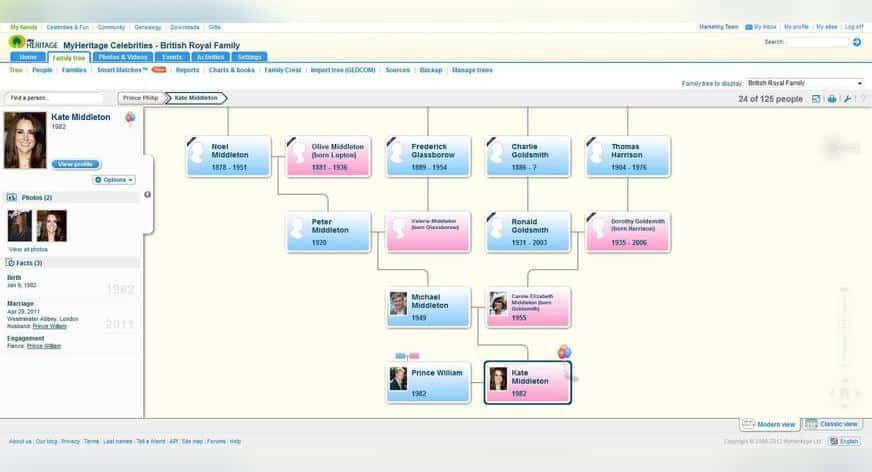Click the MyHeritage logo
The height and width of the screenshot is (472, 872).
click(x=33, y=43)
